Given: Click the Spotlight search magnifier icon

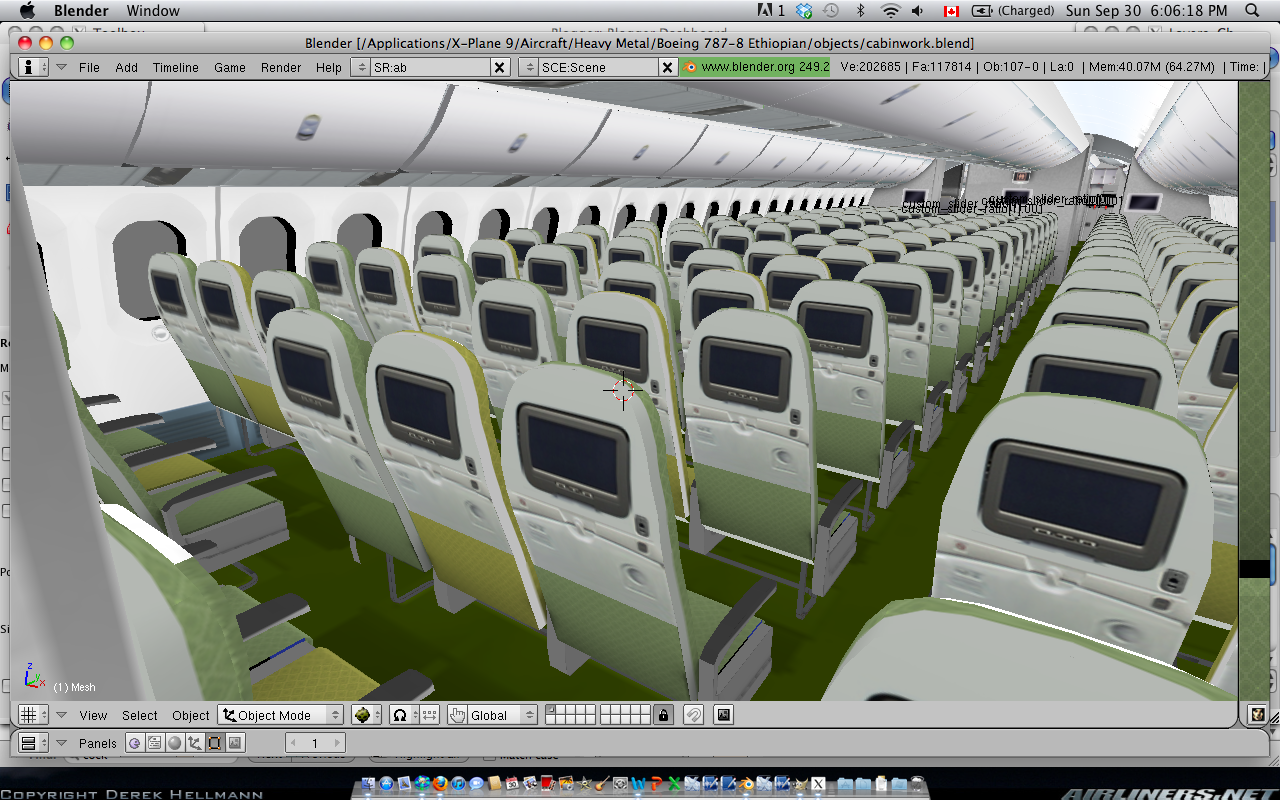Looking at the screenshot, I should [1254, 10].
